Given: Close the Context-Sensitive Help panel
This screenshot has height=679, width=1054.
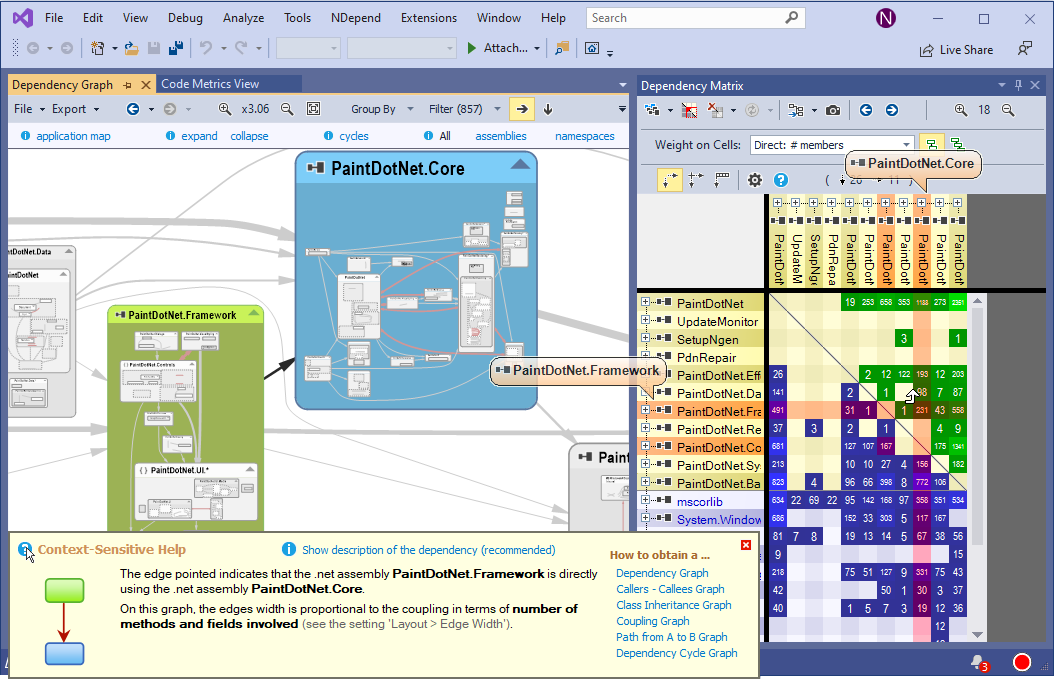Looking at the screenshot, I should point(746,545).
